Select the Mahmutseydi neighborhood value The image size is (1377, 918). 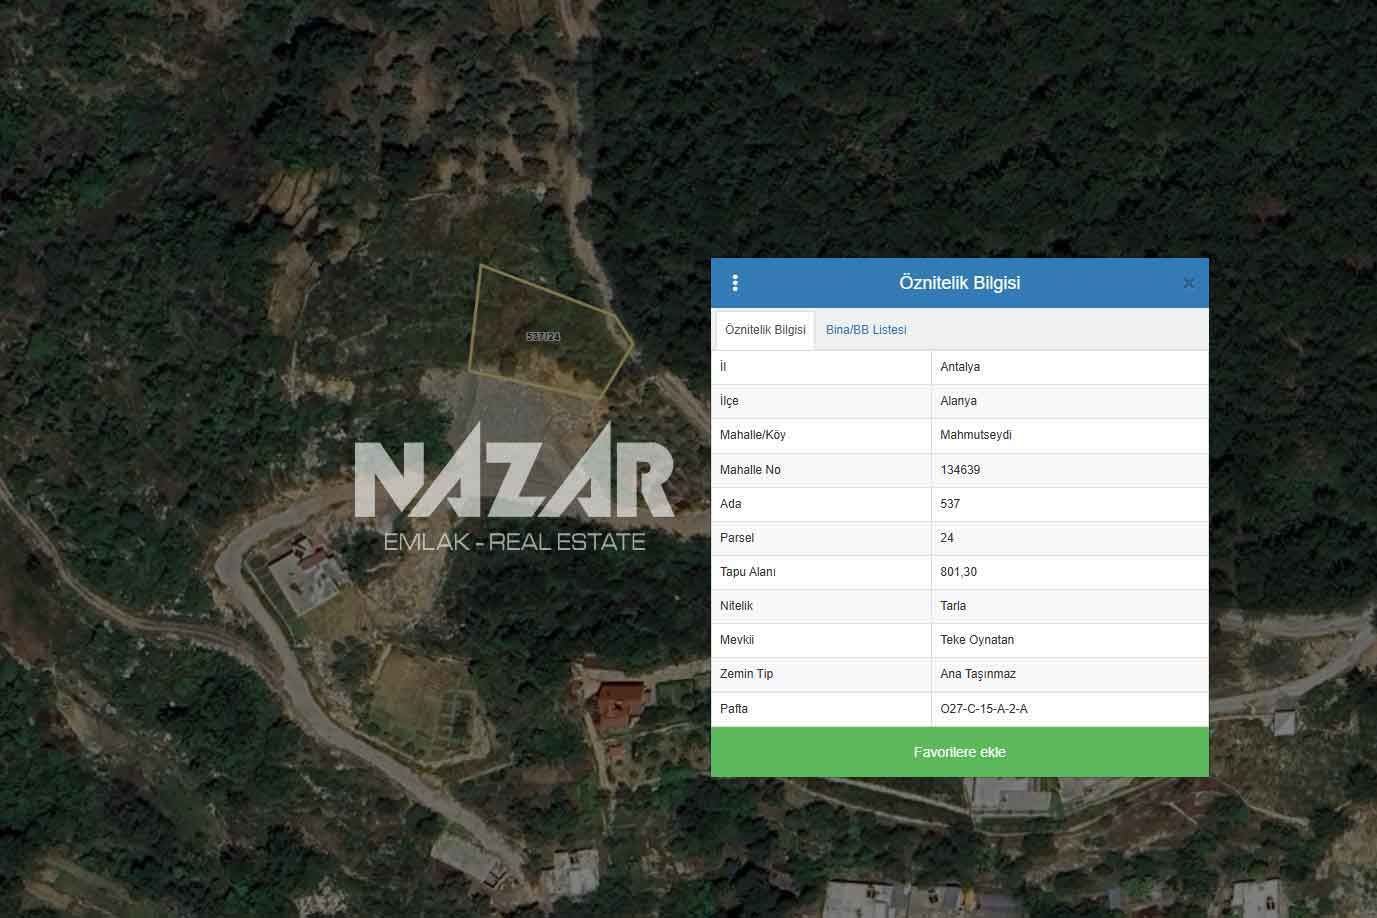tap(976, 435)
